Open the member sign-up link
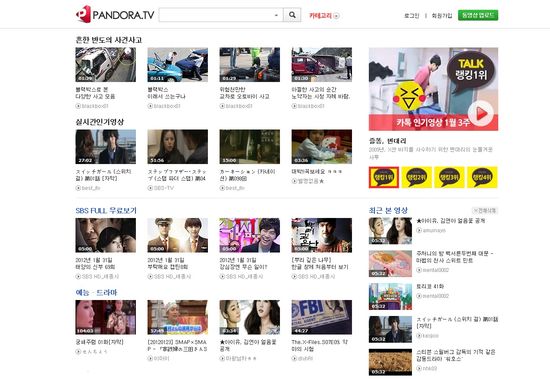550x379 pixels. [442, 15]
